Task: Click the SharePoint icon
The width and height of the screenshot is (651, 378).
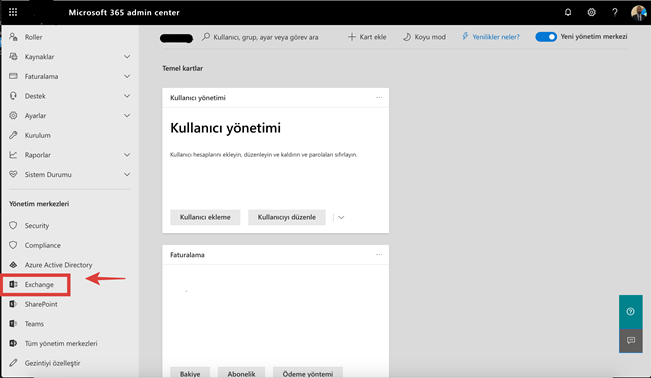Action: 13,304
